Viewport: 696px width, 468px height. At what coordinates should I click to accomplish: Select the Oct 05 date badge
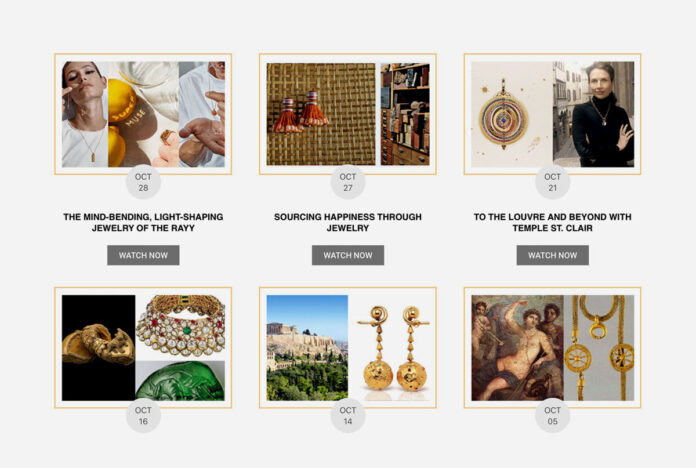click(x=552, y=416)
